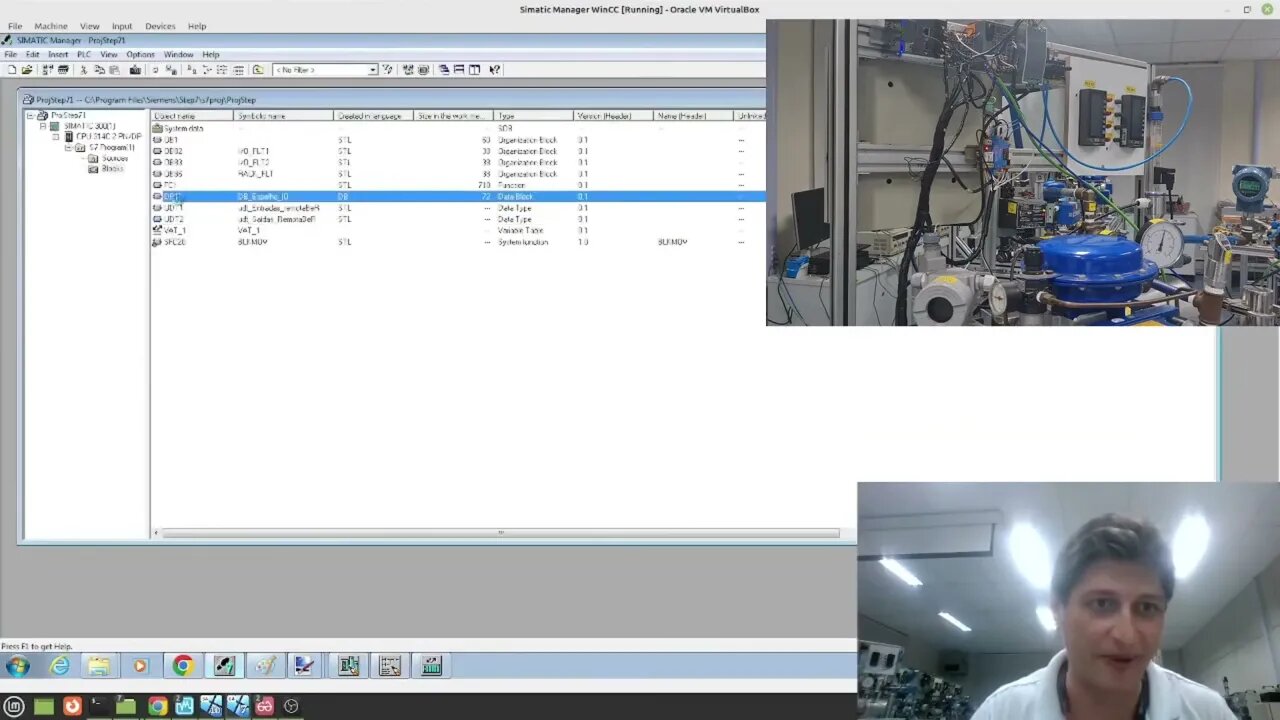Image resolution: width=1280 pixels, height=720 pixels.
Task: Open the VirtualBox Devices menu
Action: 160,26
